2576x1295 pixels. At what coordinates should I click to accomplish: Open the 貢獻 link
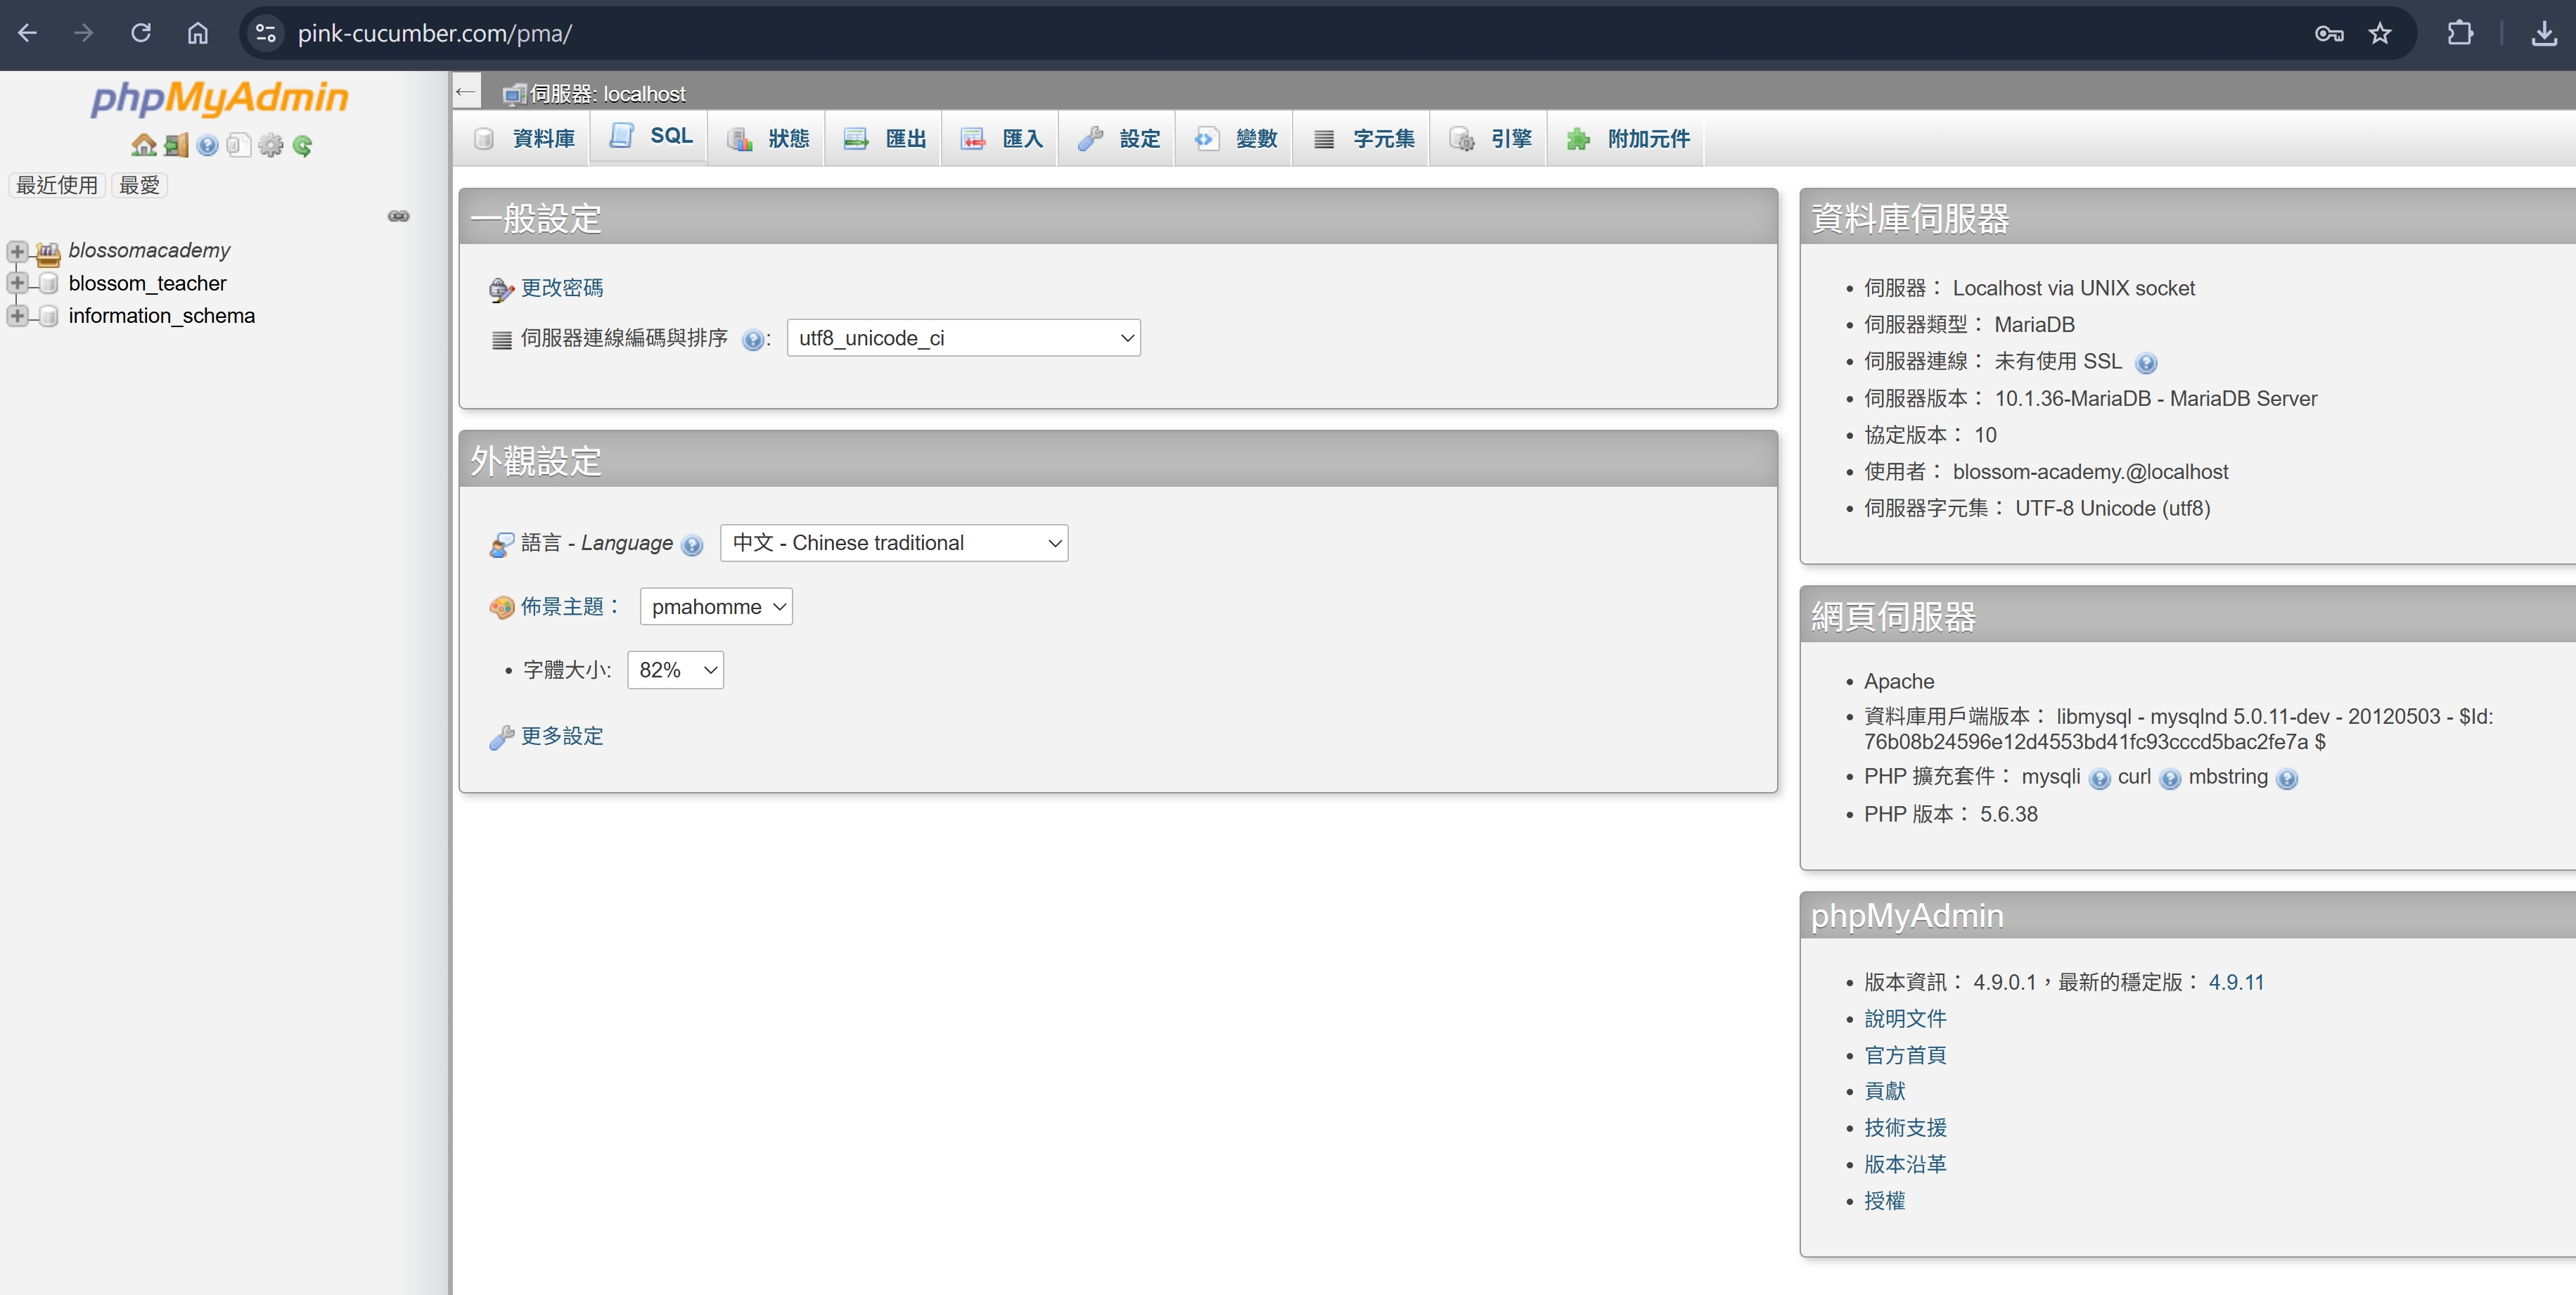(x=1885, y=1091)
